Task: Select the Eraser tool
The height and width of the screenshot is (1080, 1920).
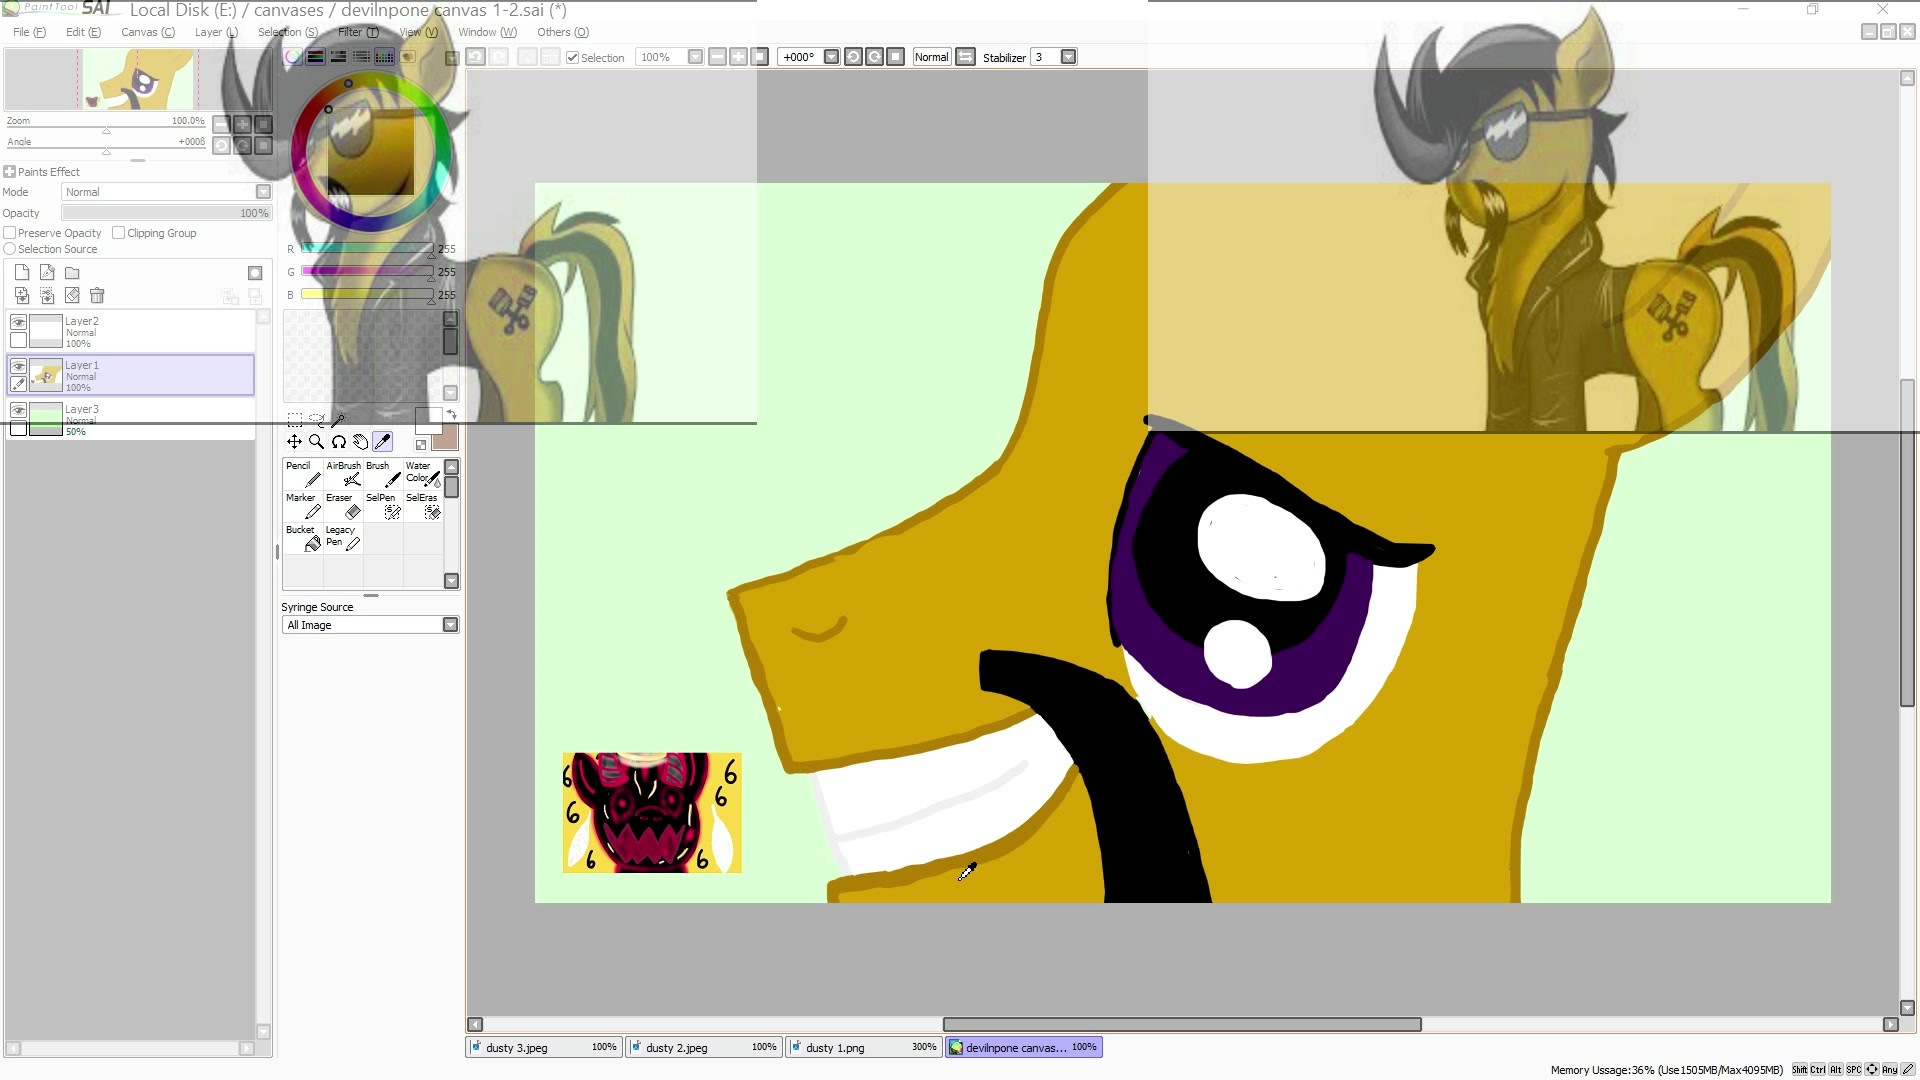Action: 343,506
